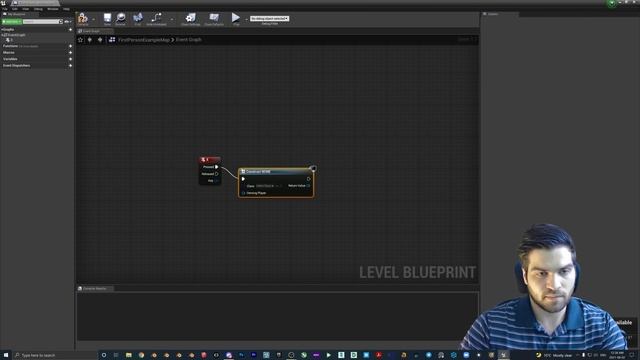Click the weather widget in system tray
The width and height of the screenshot is (640, 360).
coord(554,355)
